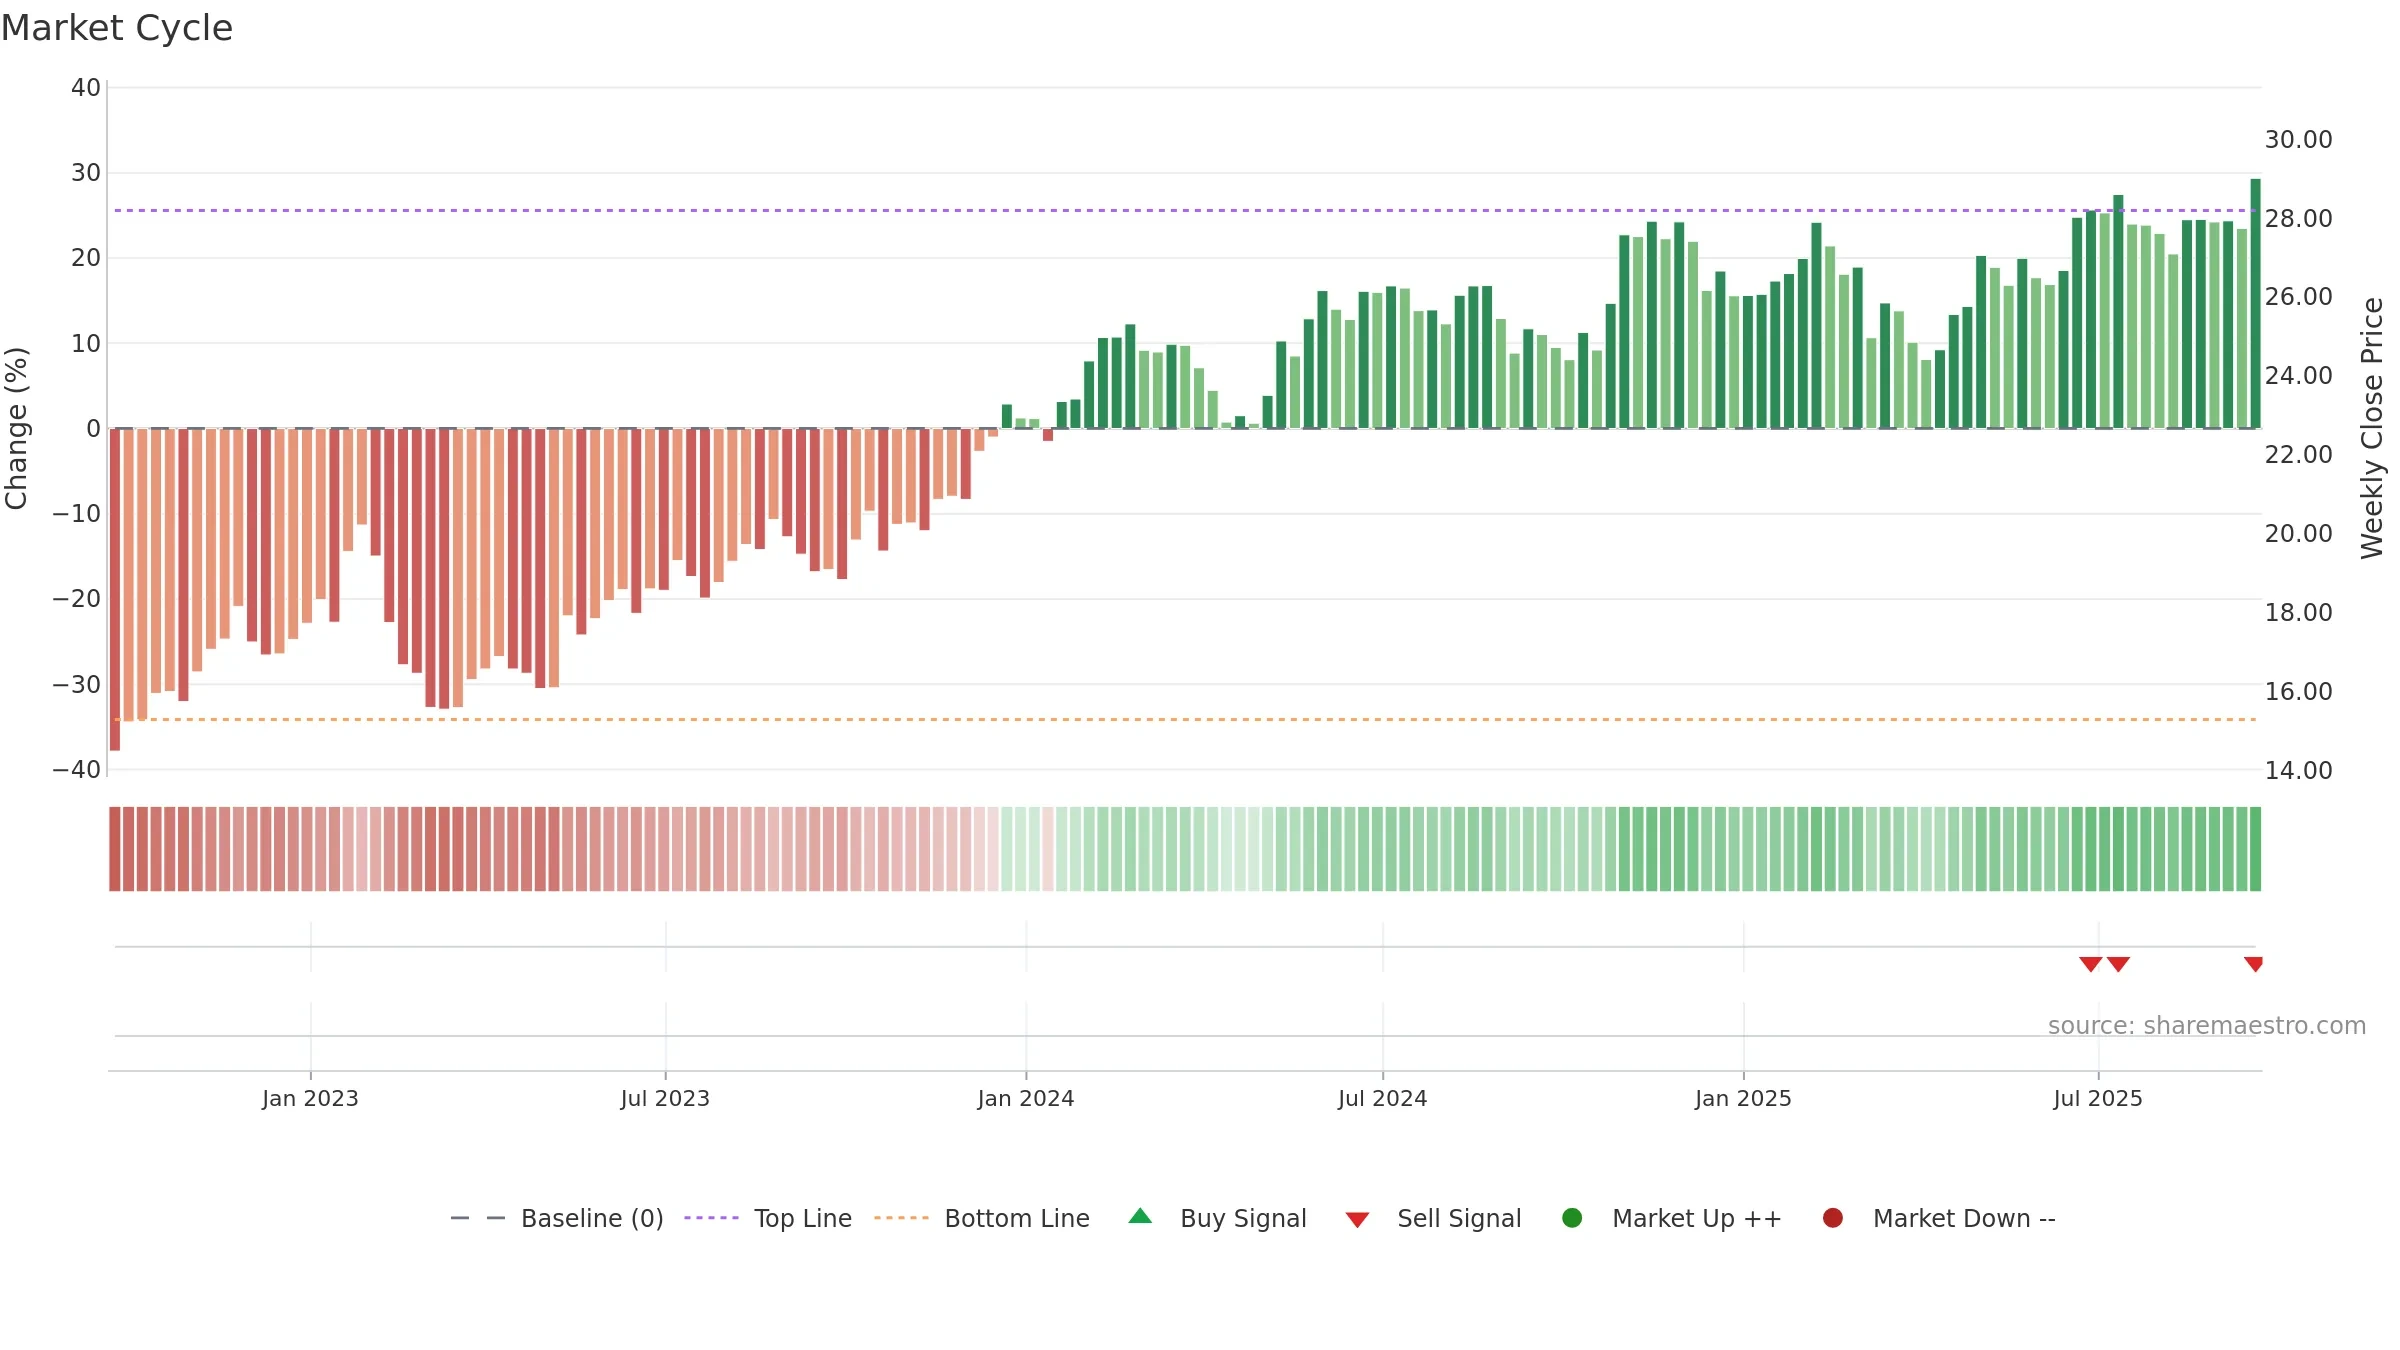Click the Market Up ++ green circle icon
The image size is (2400, 1350).
[1572, 1218]
